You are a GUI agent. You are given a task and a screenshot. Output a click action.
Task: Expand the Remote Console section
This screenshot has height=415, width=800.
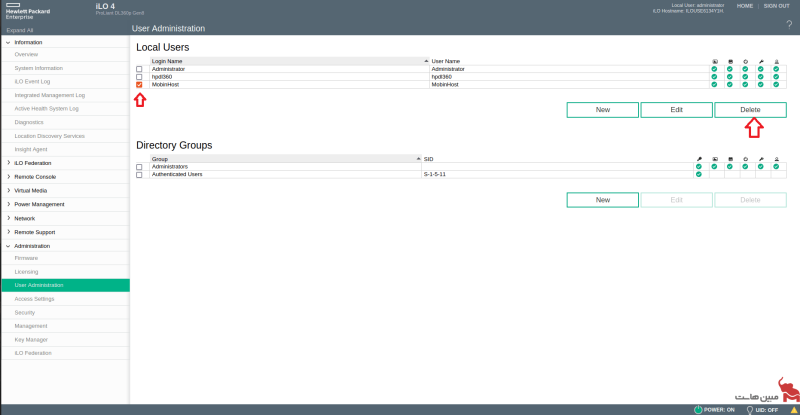pos(8,177)
